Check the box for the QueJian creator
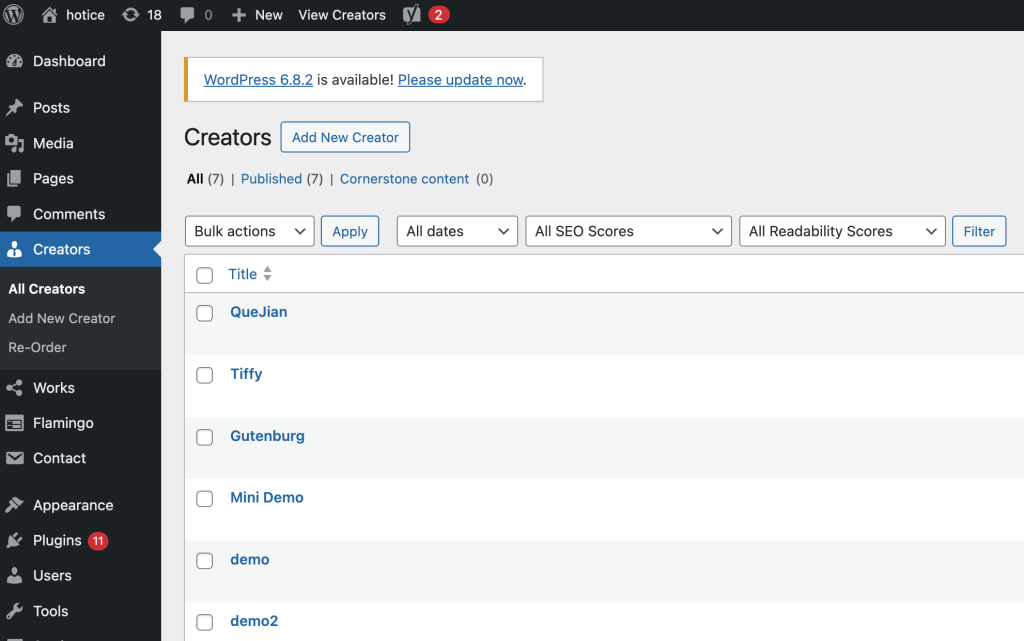Screen dimensions: 1024x641 coord(205,313)
